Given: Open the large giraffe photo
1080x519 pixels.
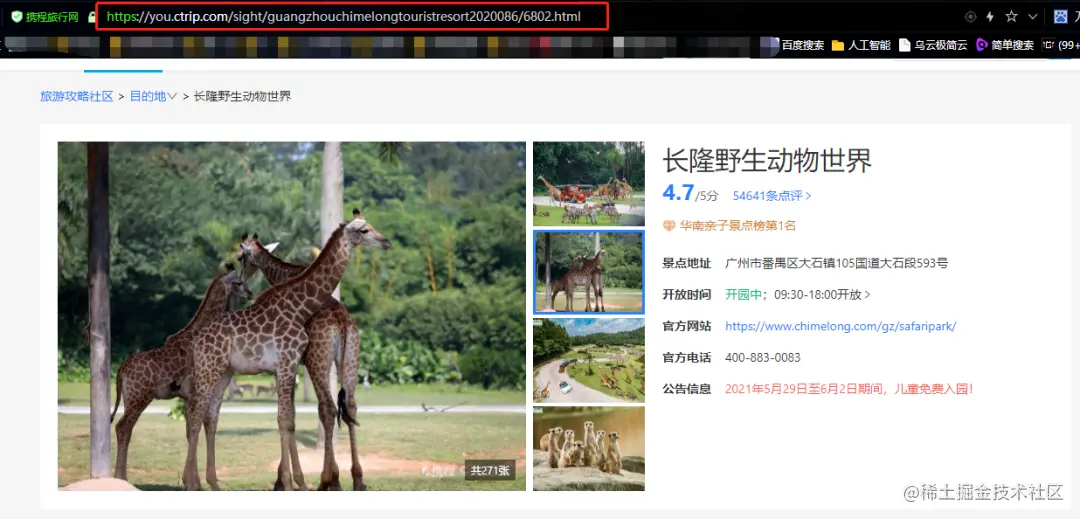Looking at the screenshot, I should point(291,316).
